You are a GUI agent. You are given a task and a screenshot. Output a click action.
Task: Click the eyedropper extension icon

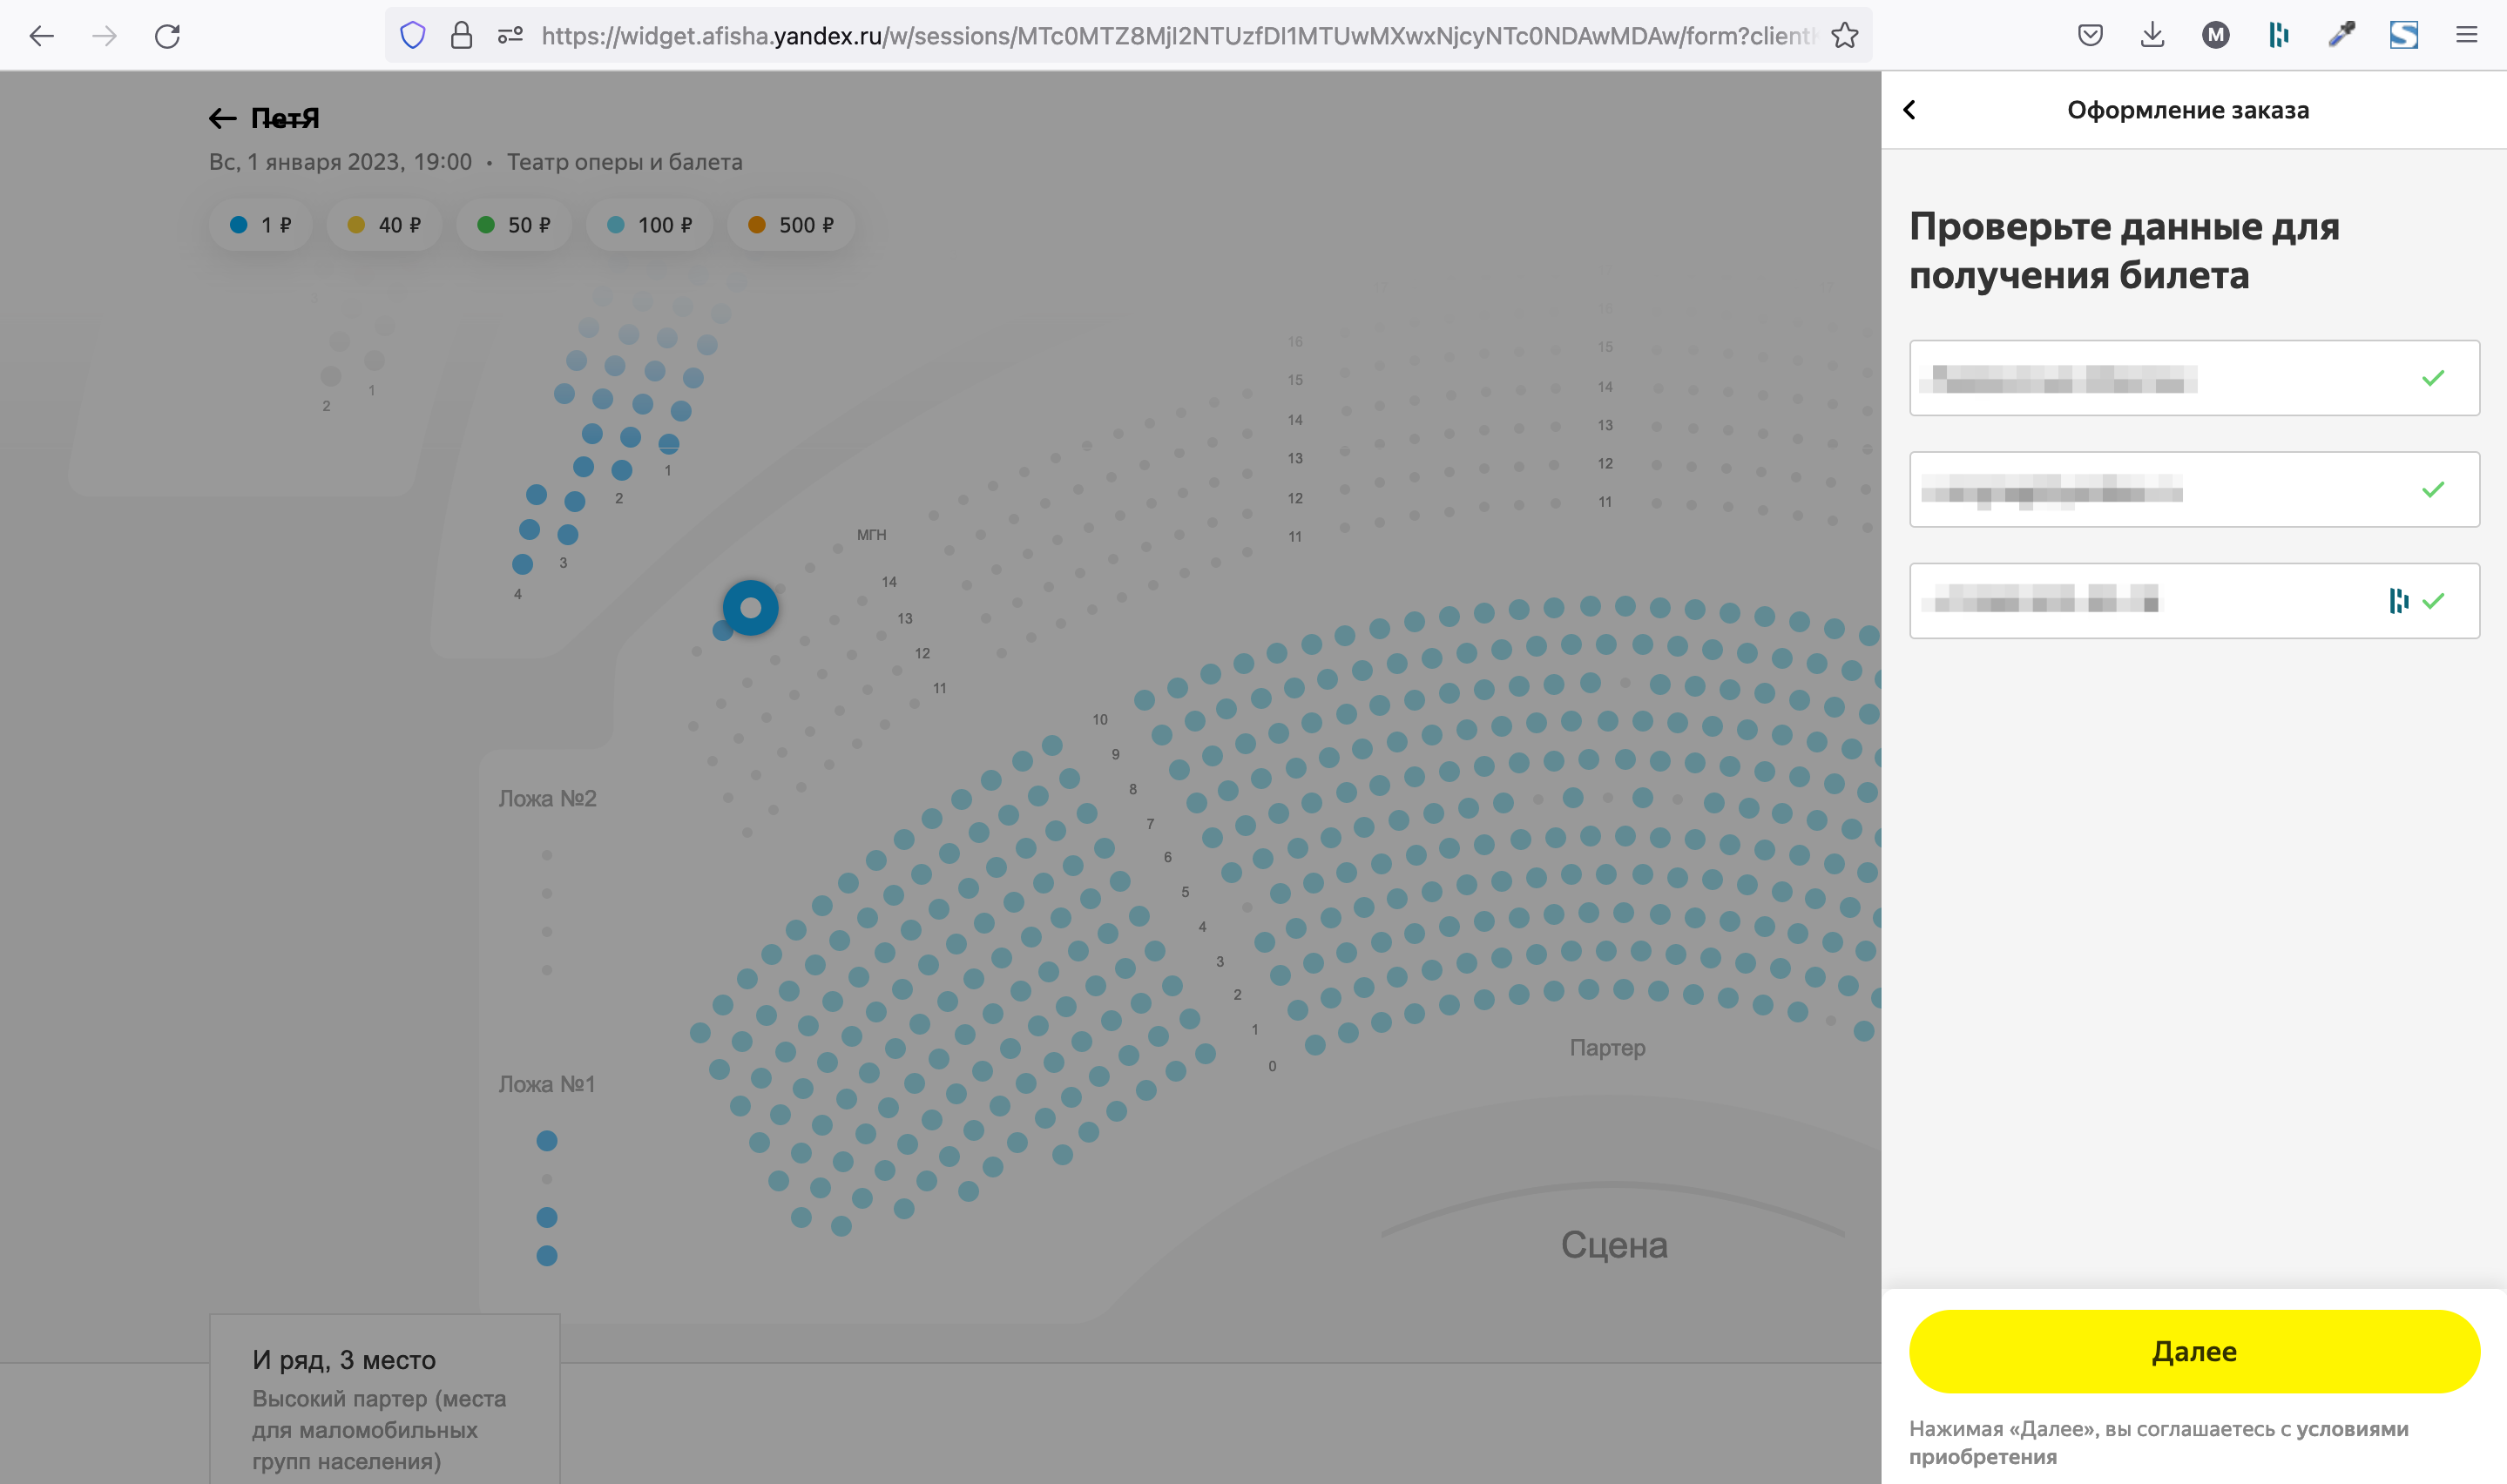[2341, 36]
